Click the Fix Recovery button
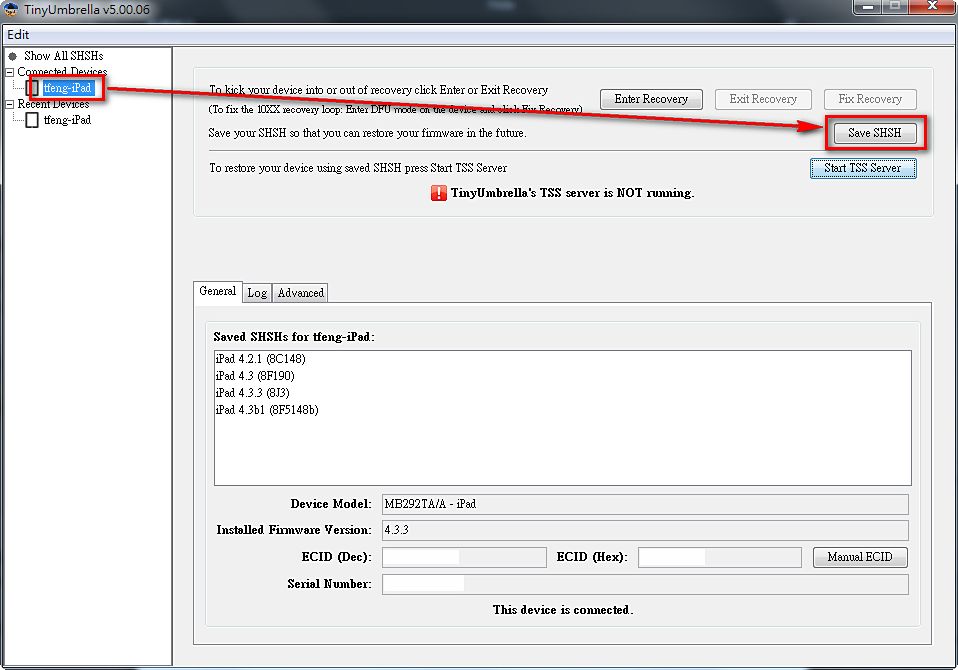 click(x=870, y=99)
